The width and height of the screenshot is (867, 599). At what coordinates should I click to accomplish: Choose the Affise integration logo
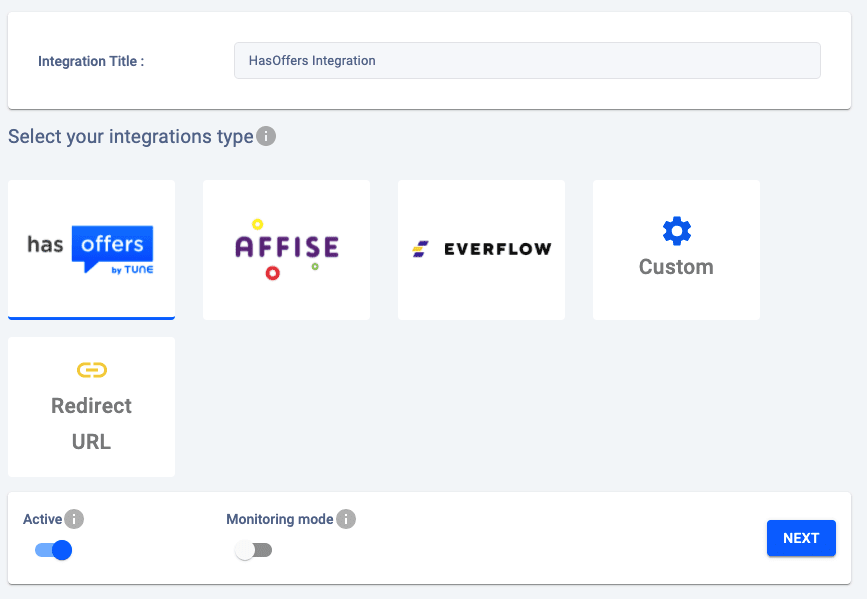[x=286, y=249]
